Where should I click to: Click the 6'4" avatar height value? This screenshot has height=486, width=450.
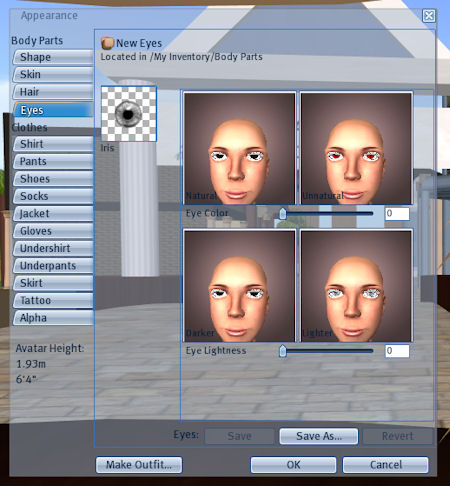tap(26, 379)
